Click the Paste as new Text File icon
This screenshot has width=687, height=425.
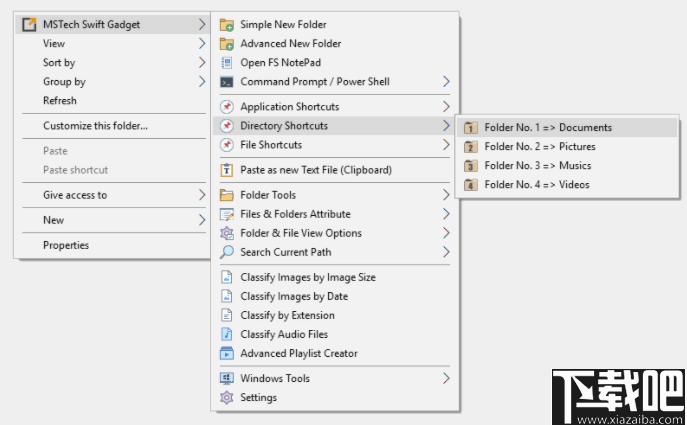pos(227,170)
